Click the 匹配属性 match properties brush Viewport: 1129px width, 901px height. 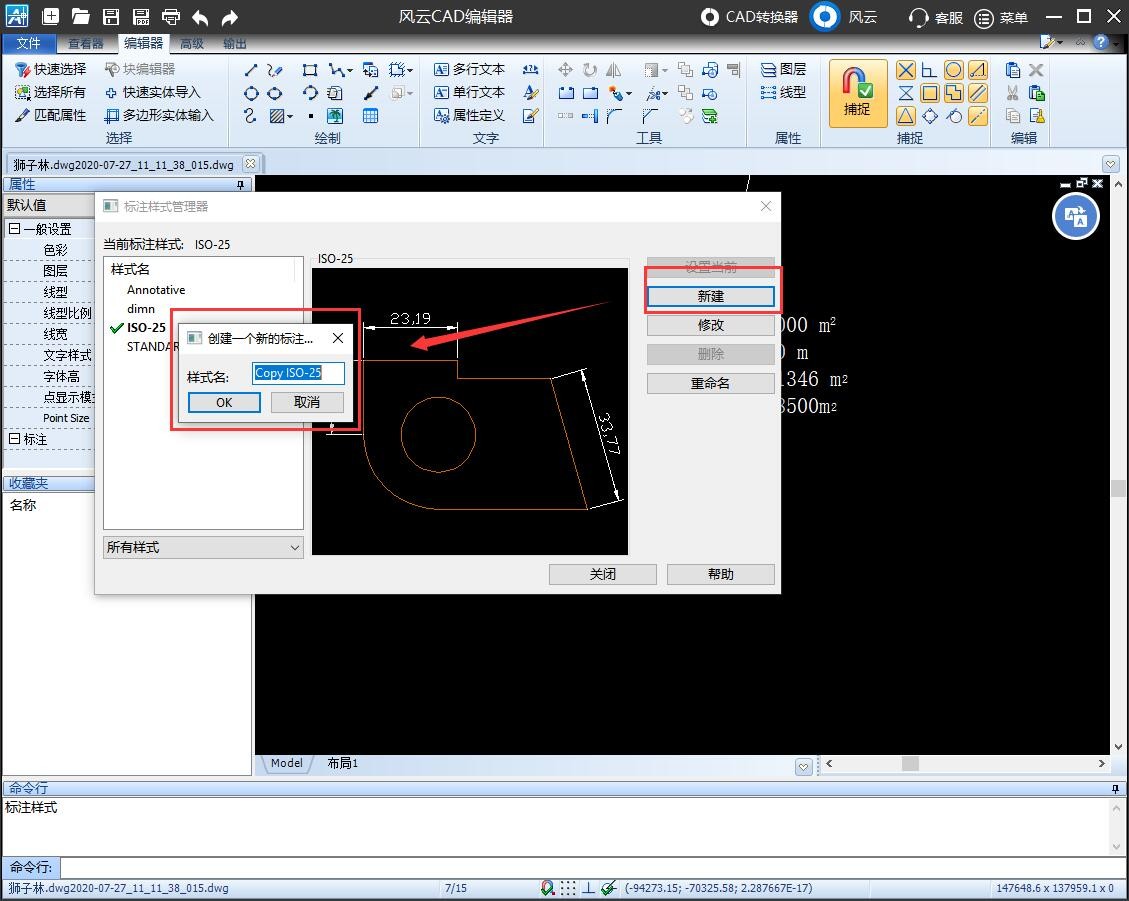[22, 115]
